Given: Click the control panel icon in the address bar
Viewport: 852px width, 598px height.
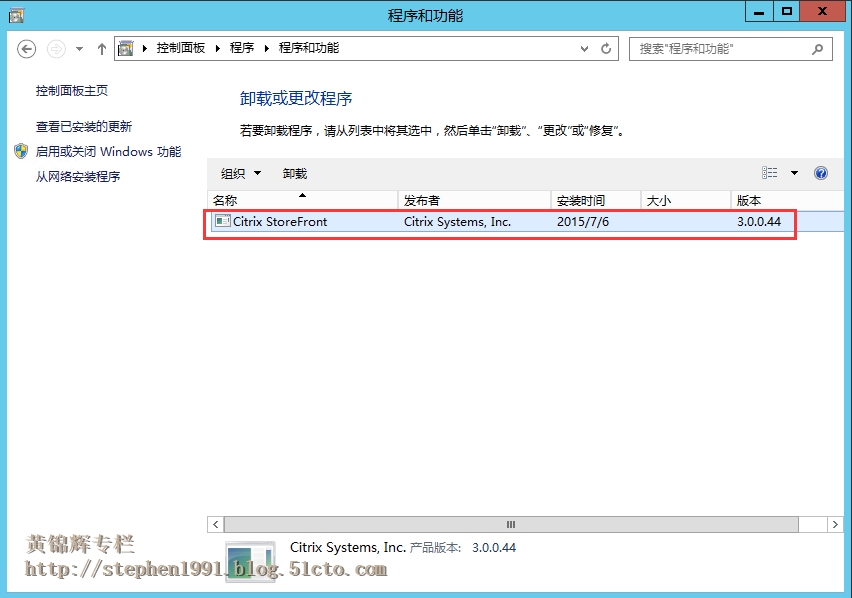Looking at the screenshot, I should (126, 48).
